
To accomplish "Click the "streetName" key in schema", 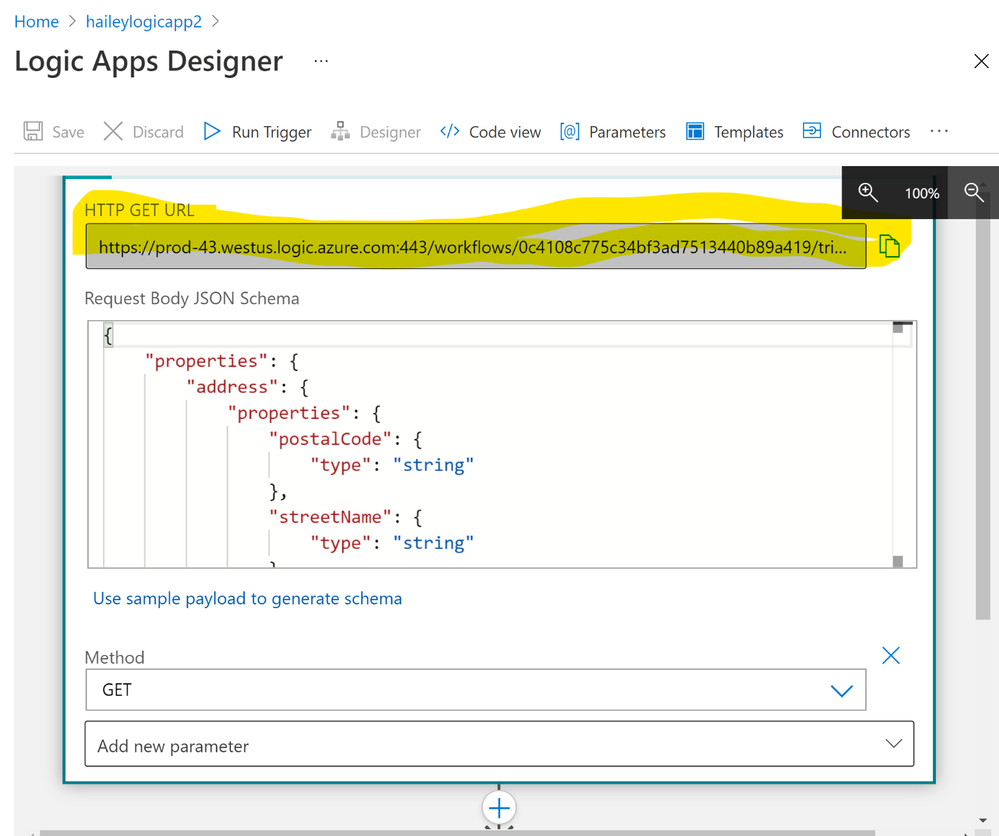I will [x=329, y=517].
